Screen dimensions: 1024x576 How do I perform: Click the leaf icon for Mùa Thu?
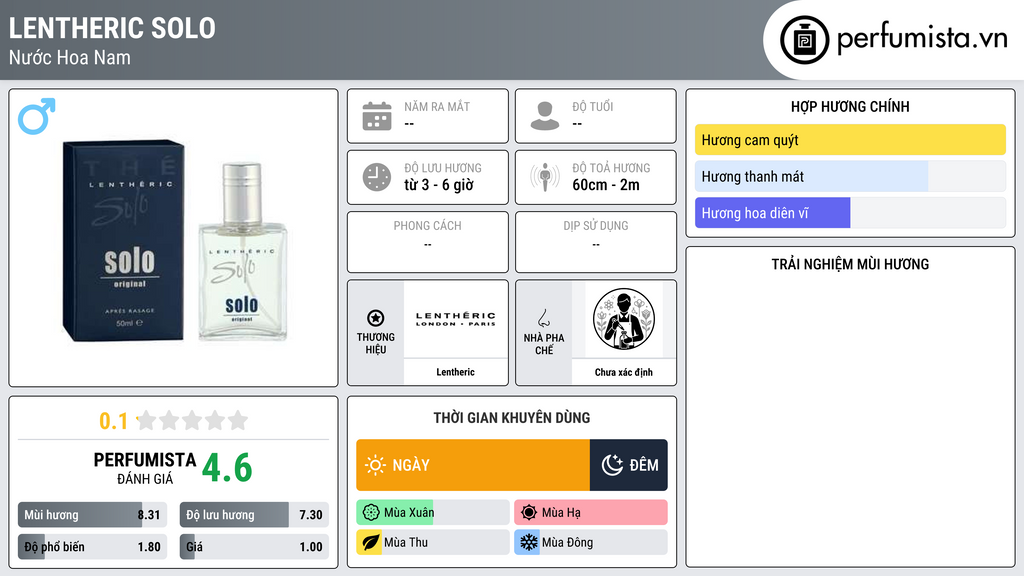tap(370, 542)
